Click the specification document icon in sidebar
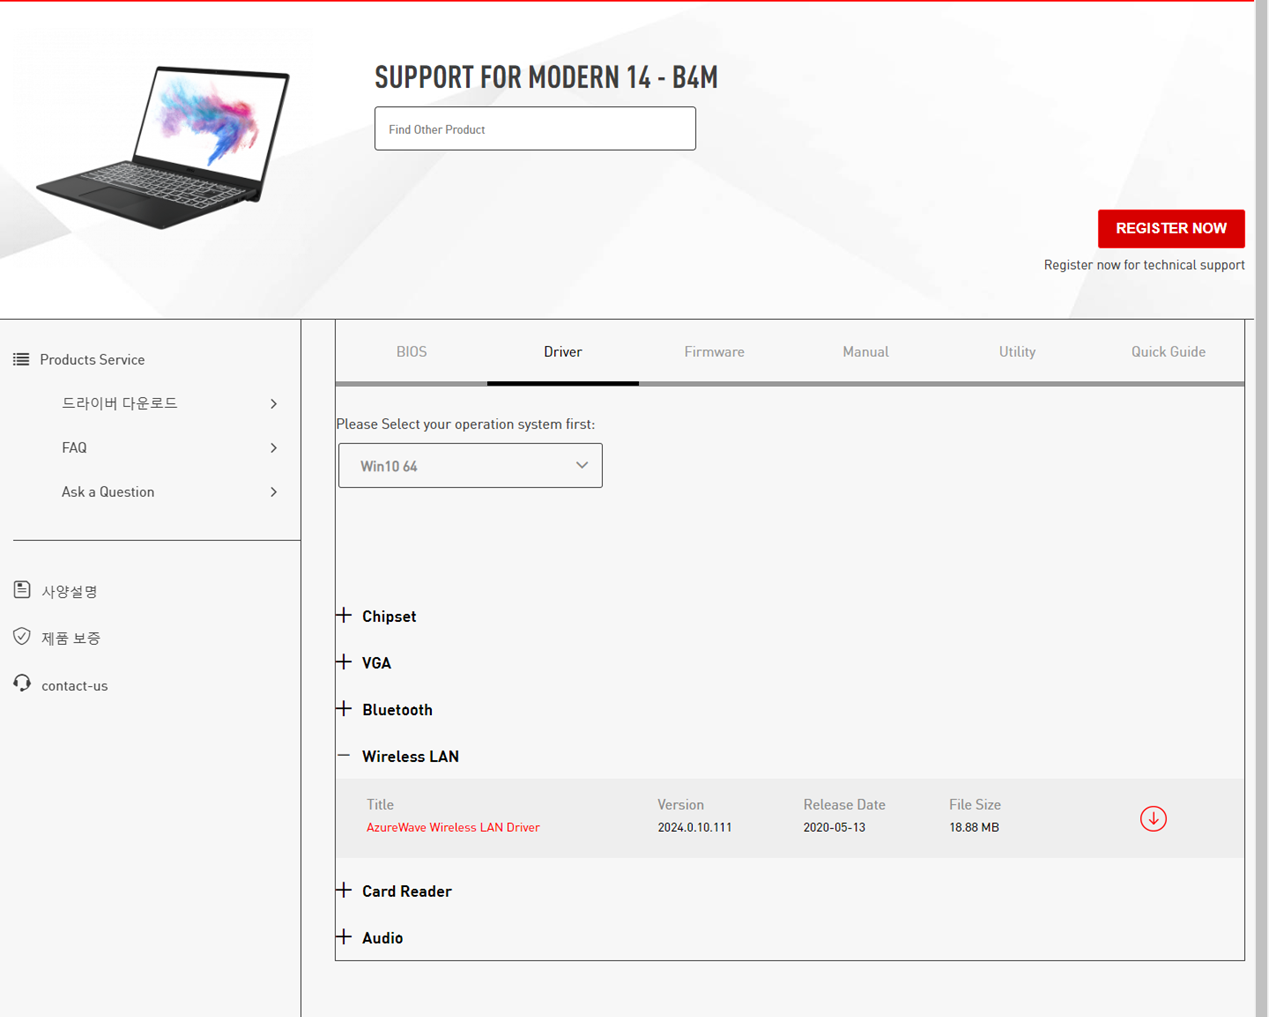 22,590
